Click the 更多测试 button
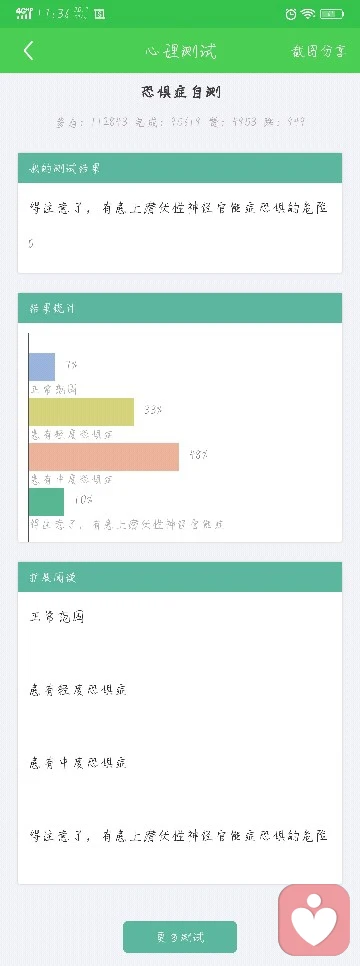This screenshot has width=360, height=966. click(180, 937)
